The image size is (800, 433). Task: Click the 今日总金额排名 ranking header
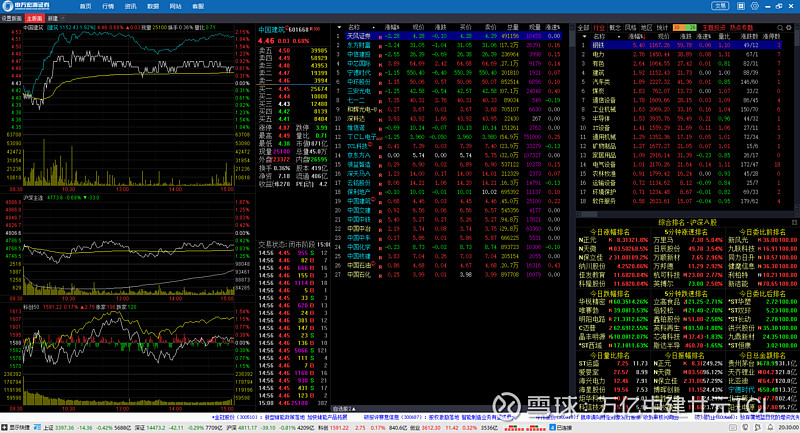point(762,355)
